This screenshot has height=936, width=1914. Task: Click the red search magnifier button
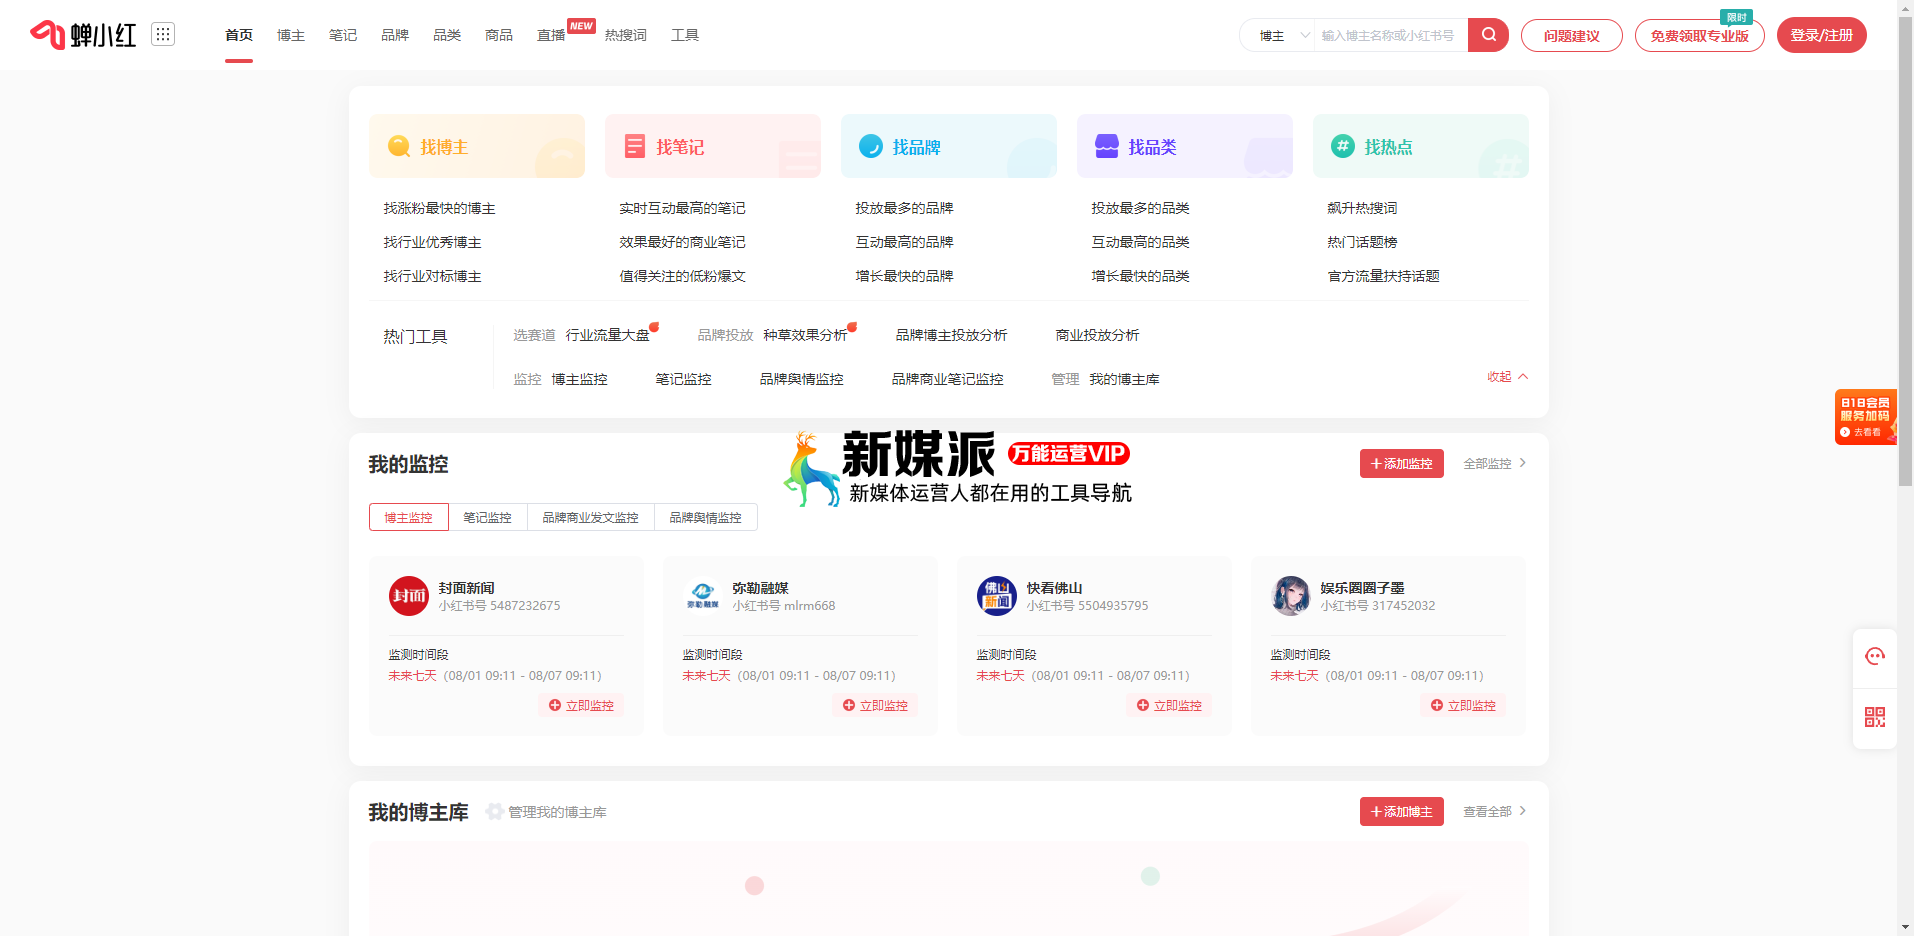1488,35
